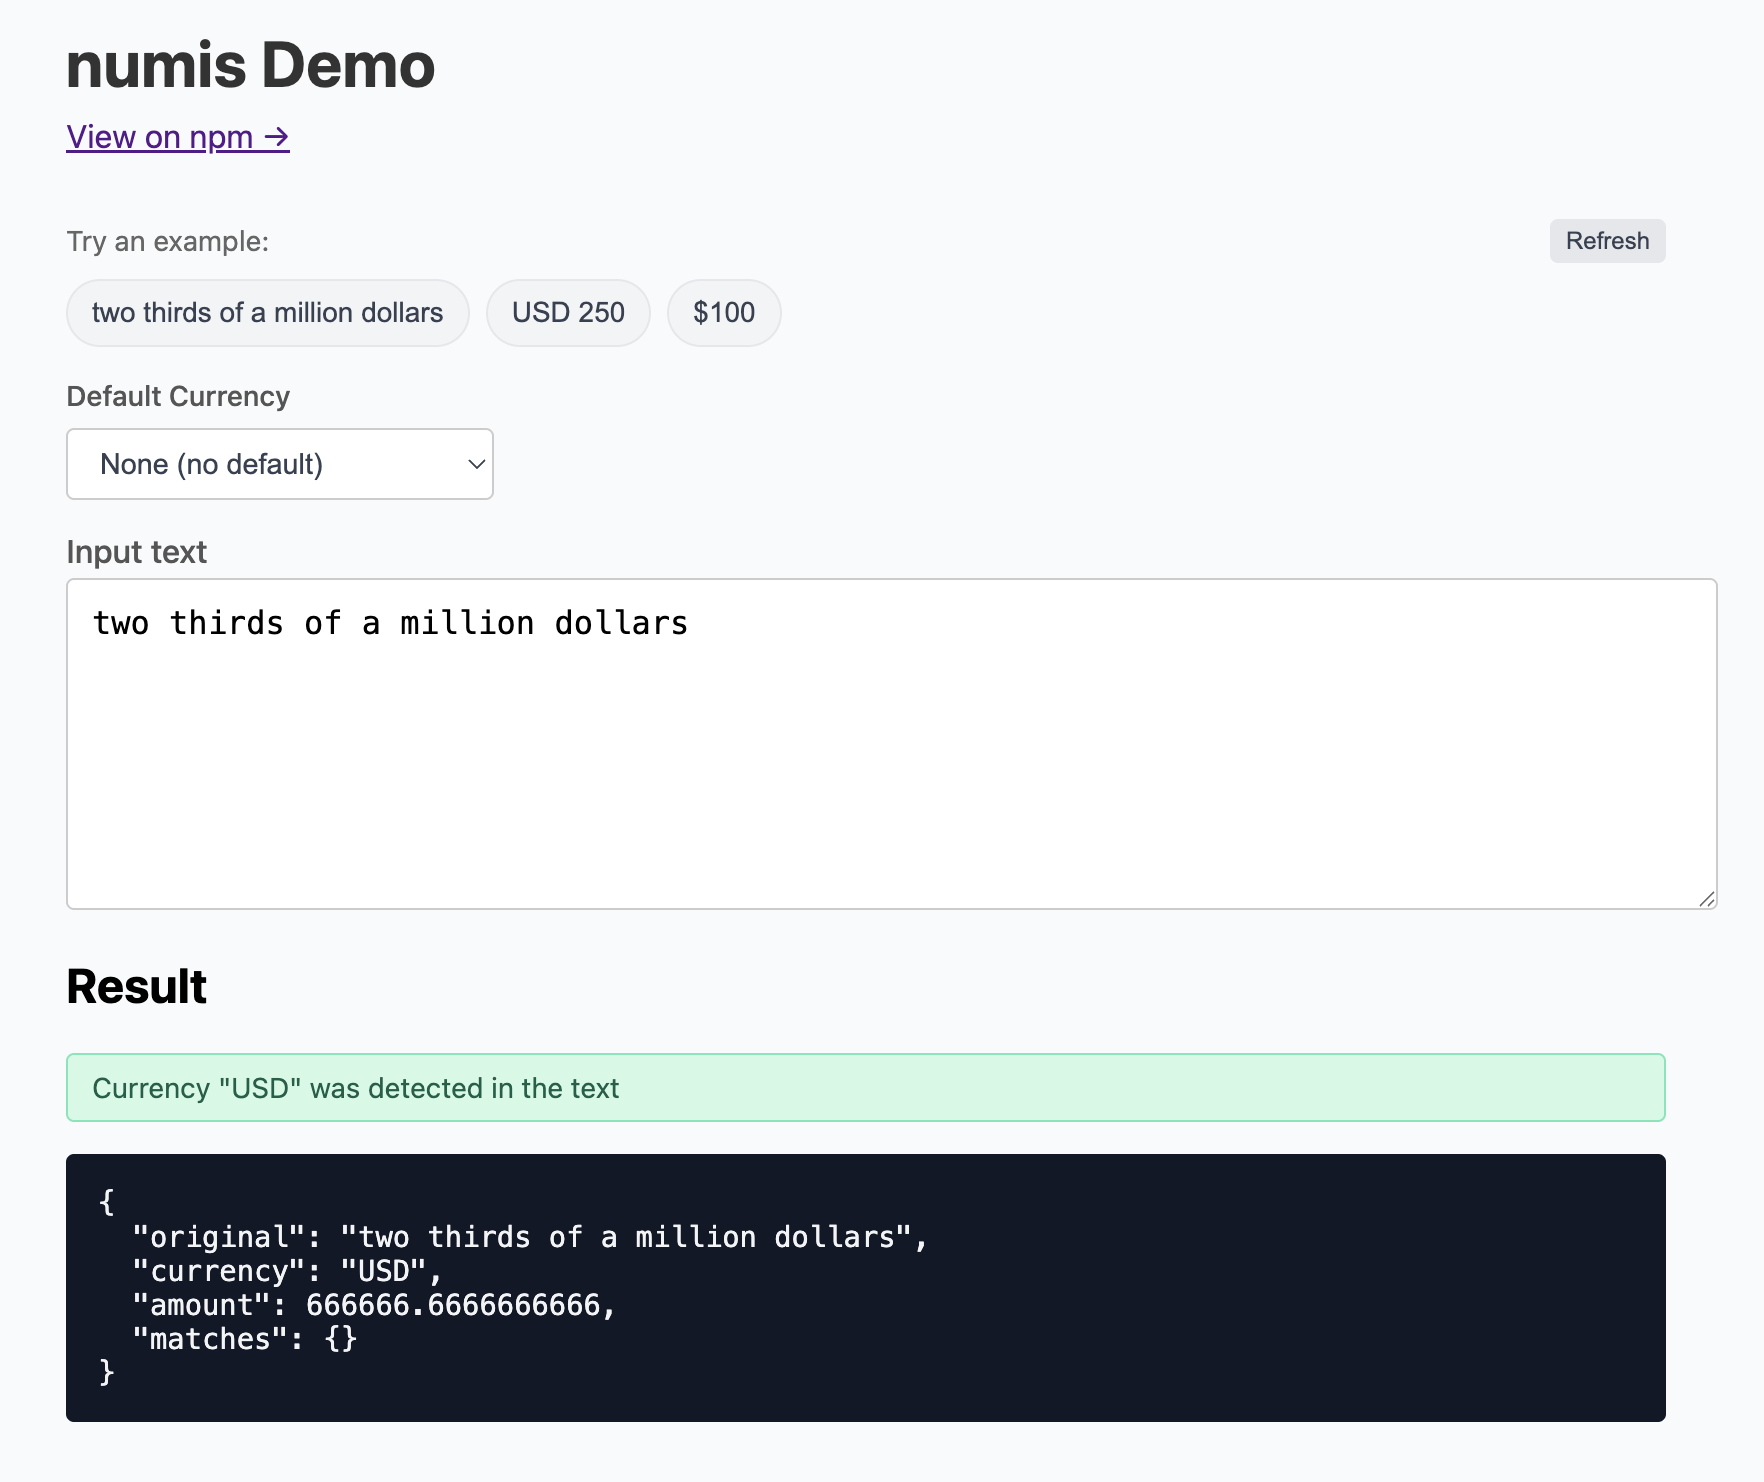Click the "currency": "USD" line in results
The image size is (1764, 1482).
pyautogui.click(x=285, y=1270)
